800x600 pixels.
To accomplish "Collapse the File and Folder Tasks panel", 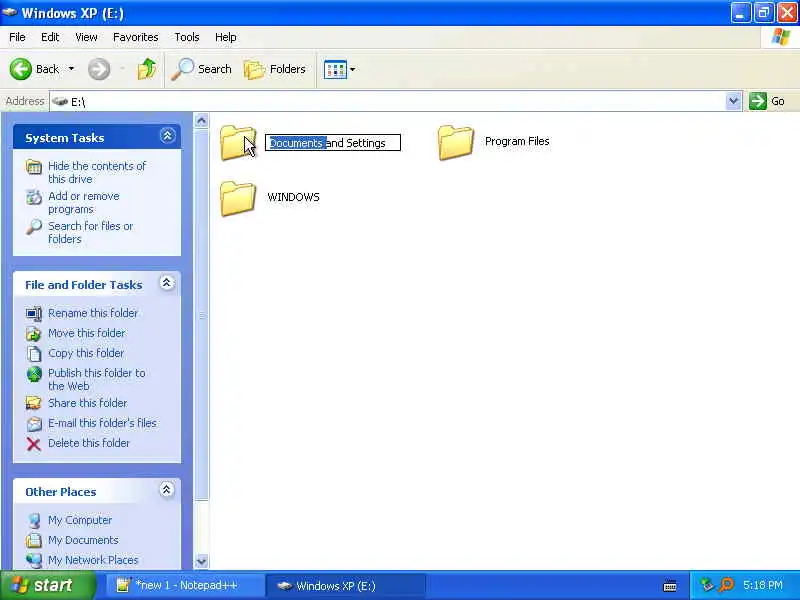I will tap(167, 283).
